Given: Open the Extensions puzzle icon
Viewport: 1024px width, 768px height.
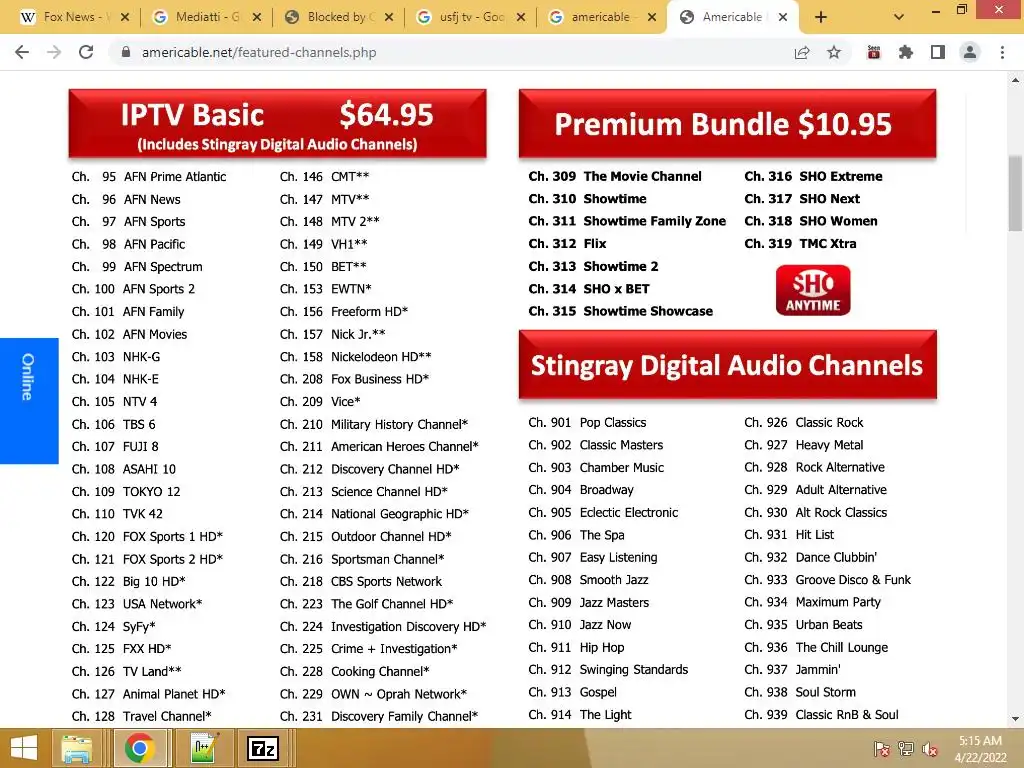Looking at the screenshot, I should tap(906, 52).
